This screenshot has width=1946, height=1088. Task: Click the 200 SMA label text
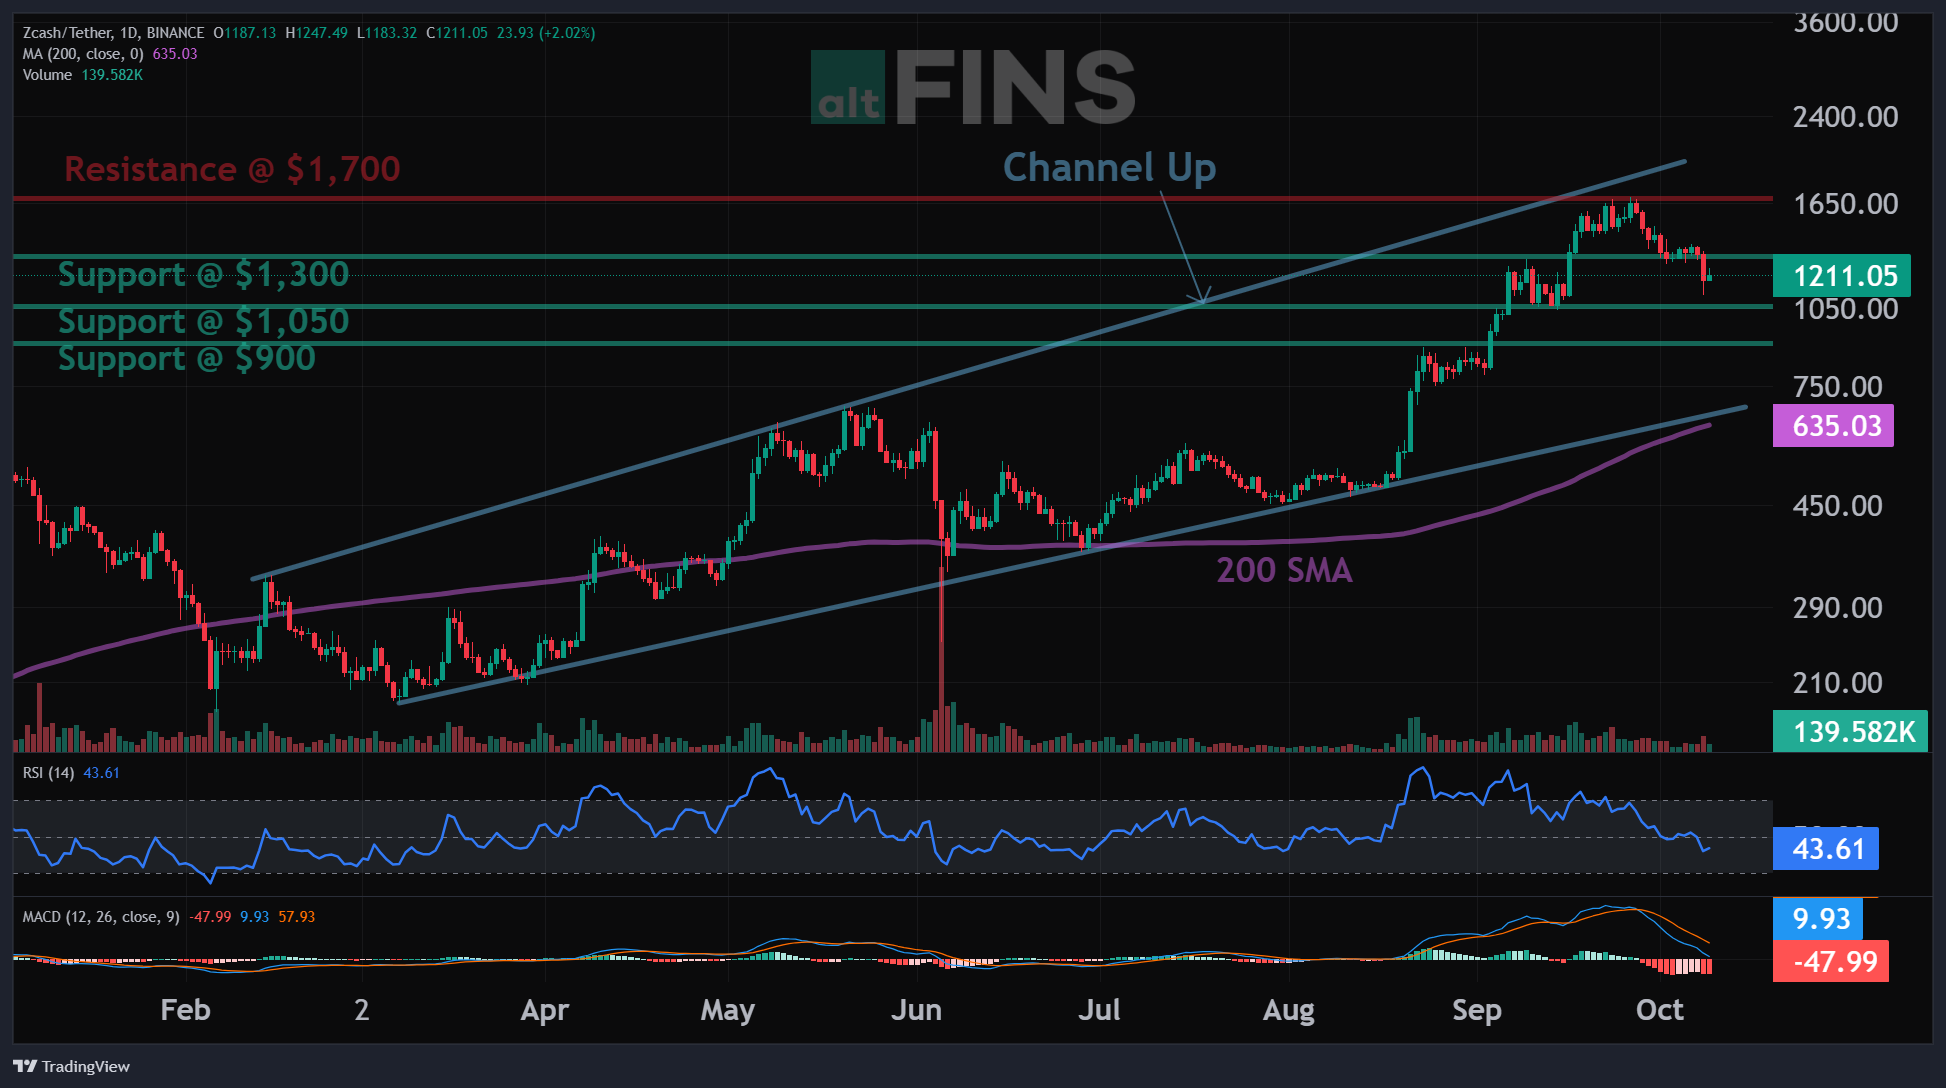1284,570
